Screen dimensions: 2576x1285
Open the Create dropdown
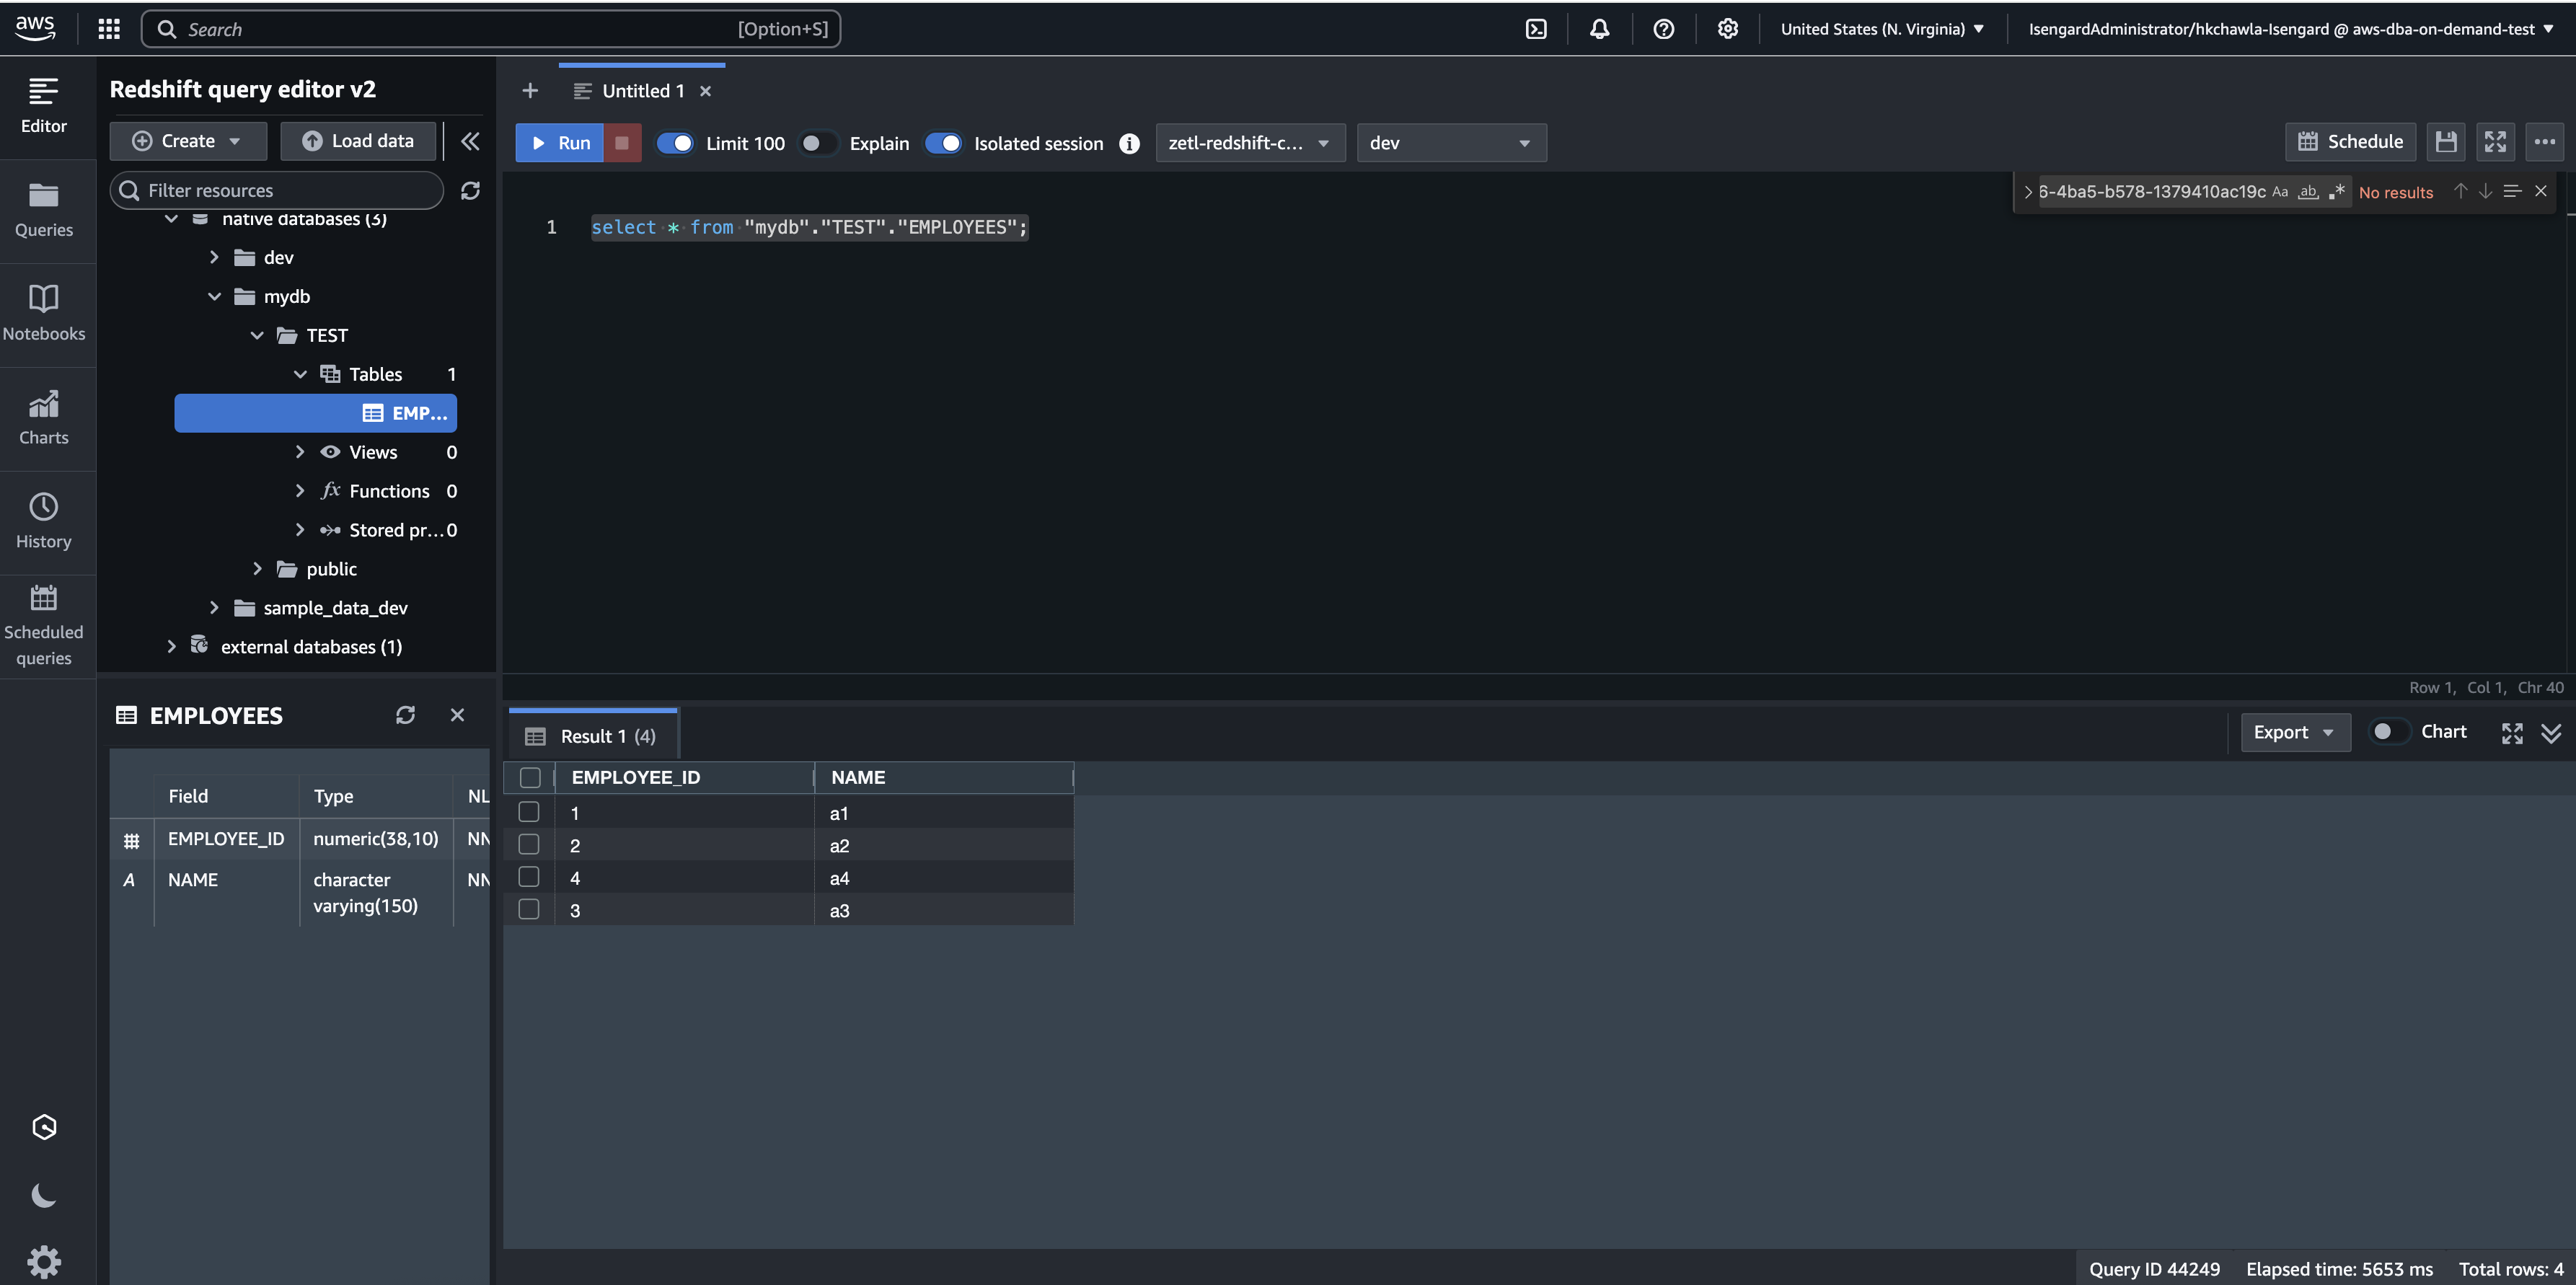pyautogui.click(x=188, y=141)
